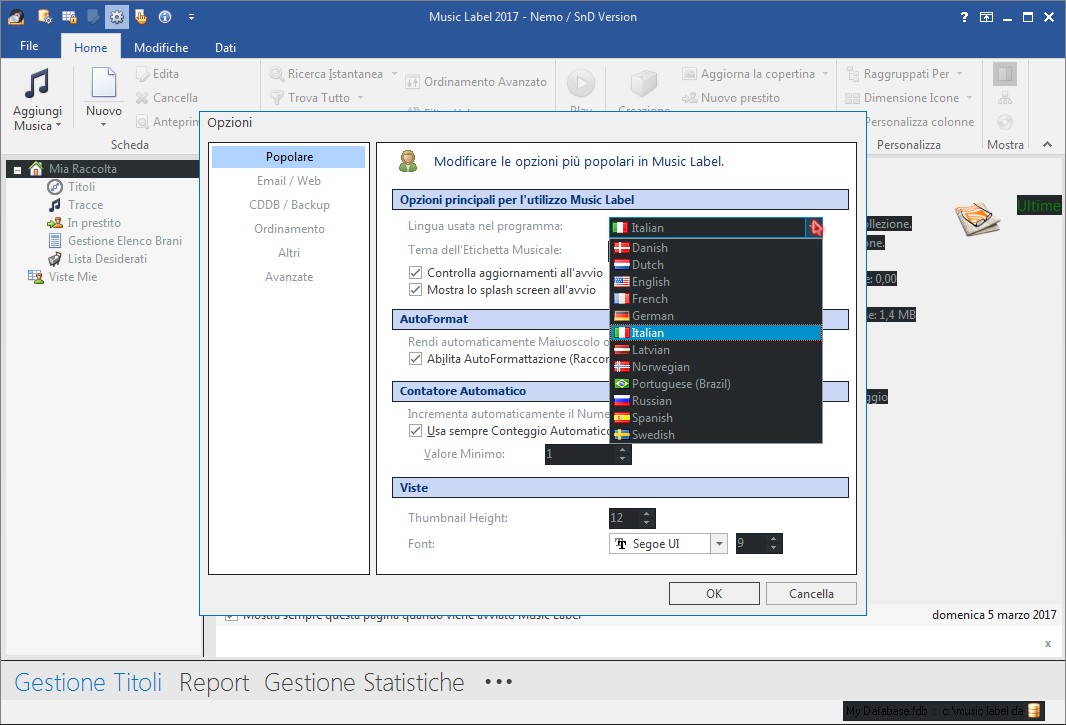Show more navigation sections with the ellipsis

[x=498, y=681]
